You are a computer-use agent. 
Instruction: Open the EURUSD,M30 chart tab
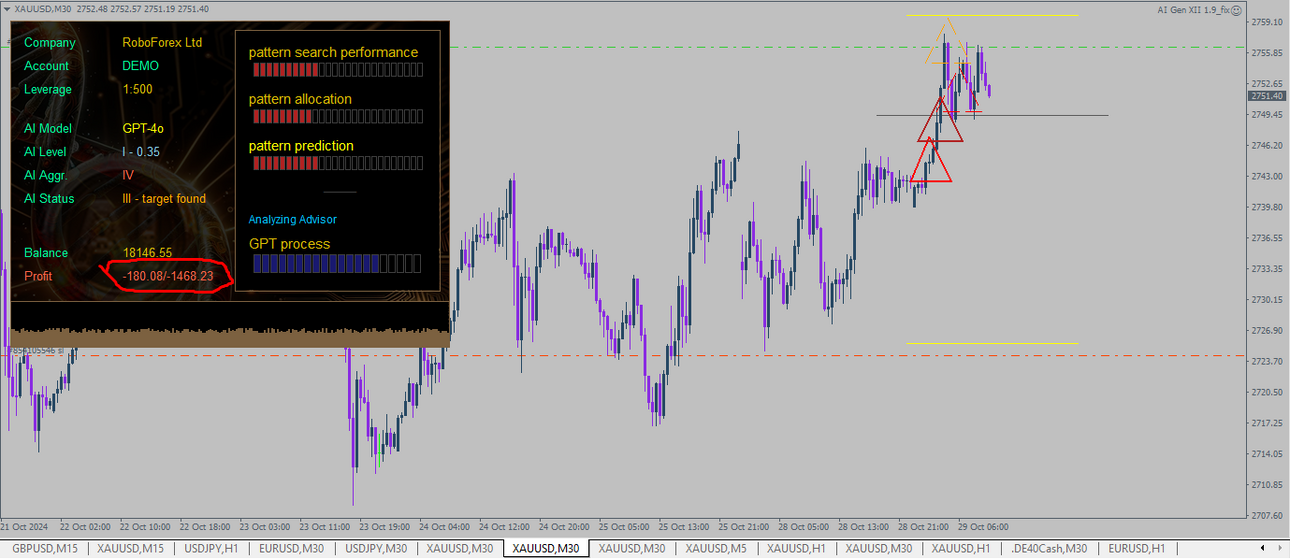coord(290,548)
